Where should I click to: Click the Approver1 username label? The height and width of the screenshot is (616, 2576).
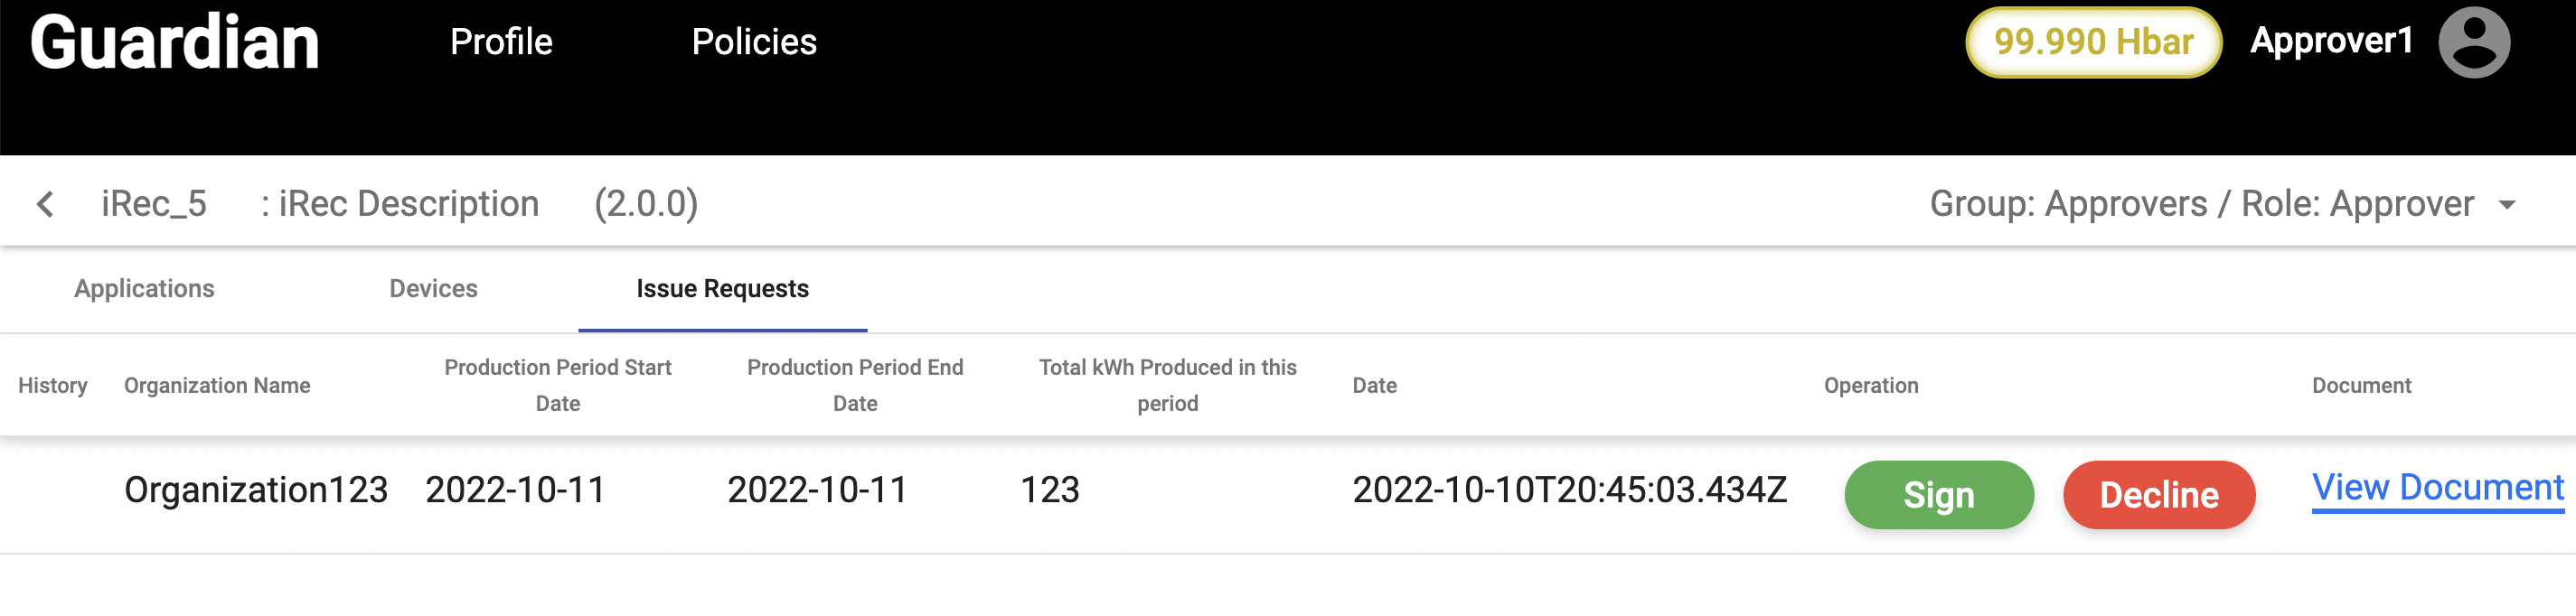(x=2331, y=41)
